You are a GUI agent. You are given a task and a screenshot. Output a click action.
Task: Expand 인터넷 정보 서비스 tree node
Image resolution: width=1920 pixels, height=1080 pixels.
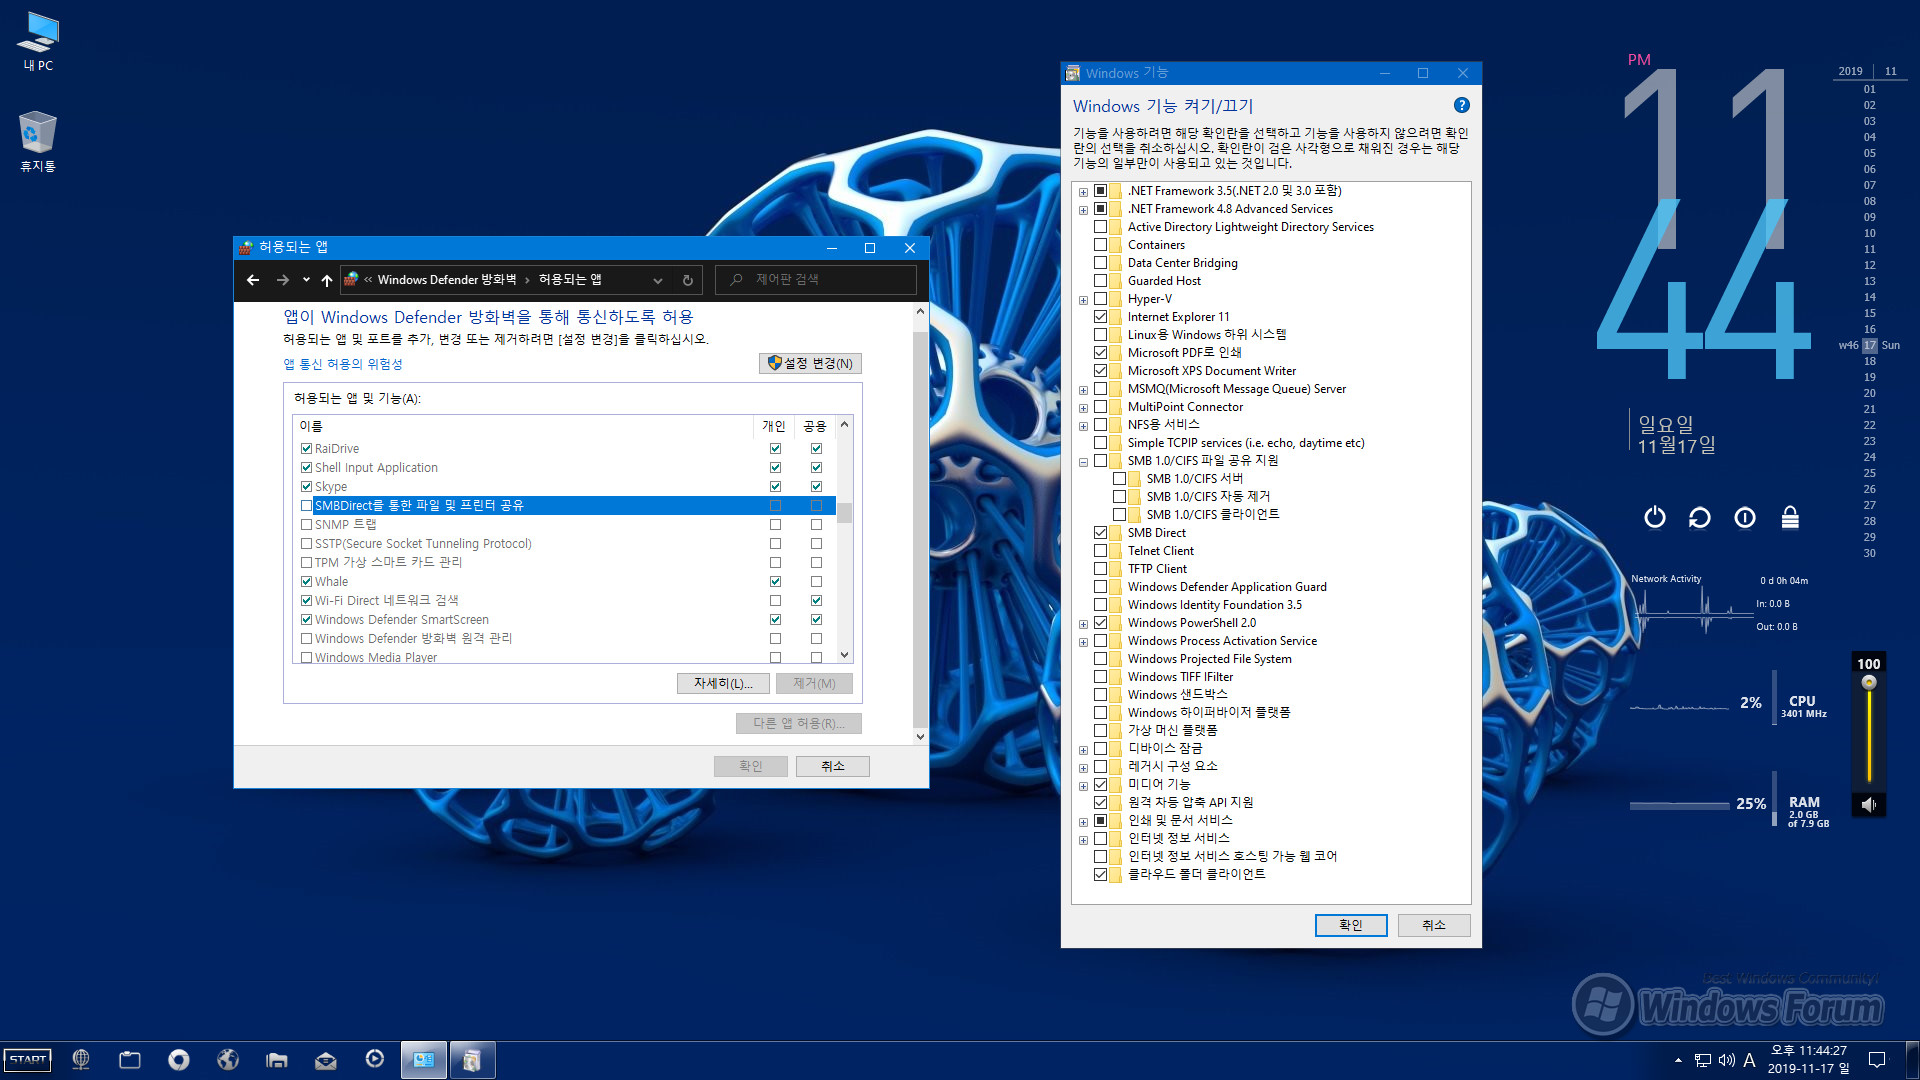[1083, 840]
